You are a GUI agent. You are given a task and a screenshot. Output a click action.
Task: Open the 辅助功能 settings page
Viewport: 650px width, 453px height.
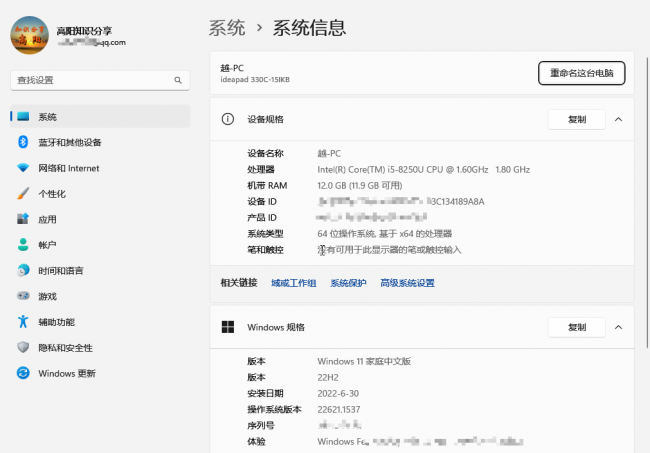pyautogui.click(x=100, y=322)
